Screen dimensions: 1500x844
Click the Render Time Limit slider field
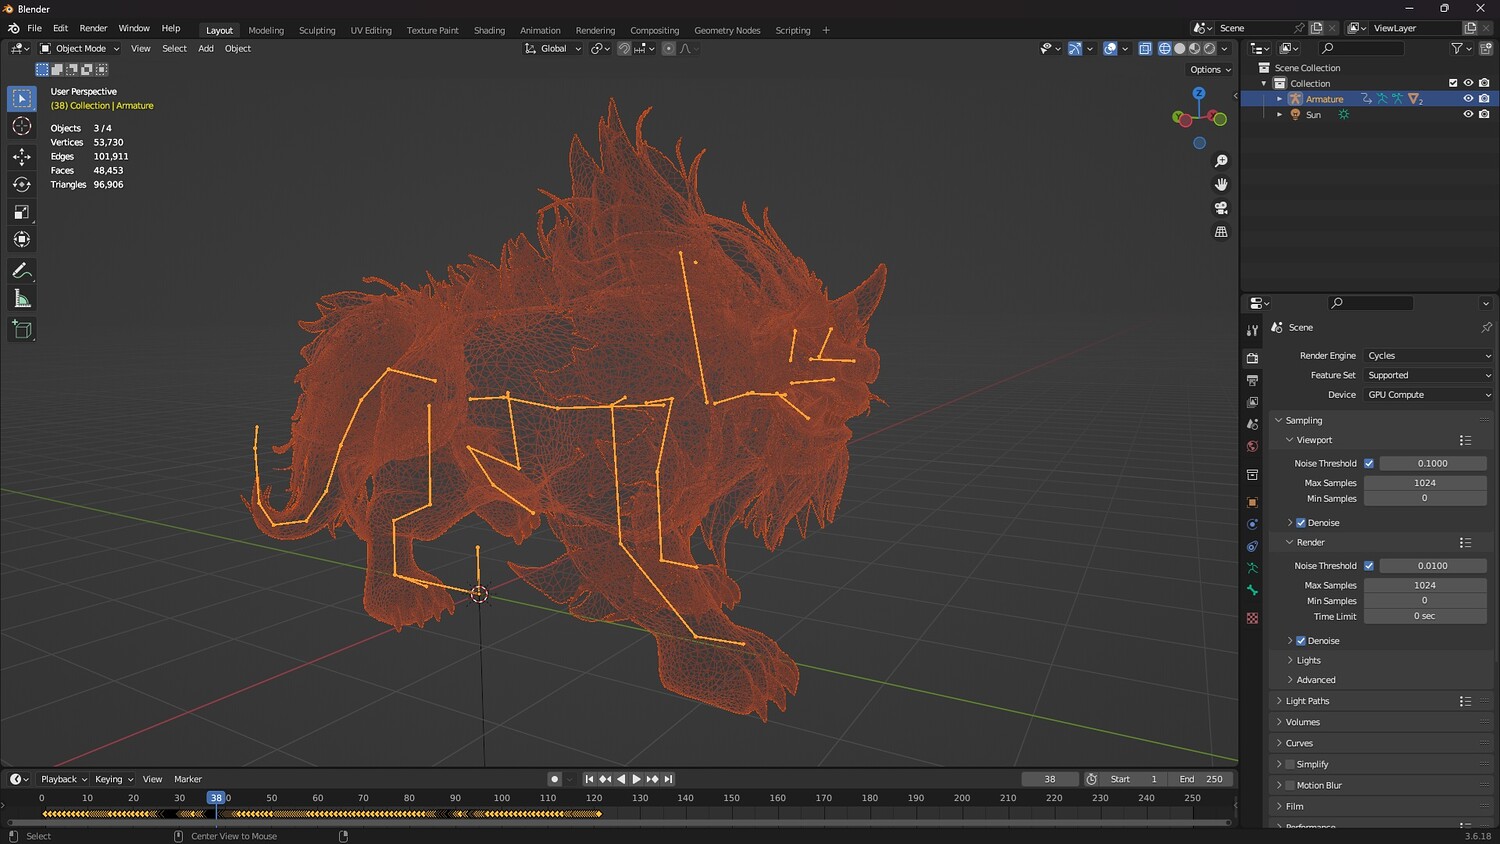1425,616
